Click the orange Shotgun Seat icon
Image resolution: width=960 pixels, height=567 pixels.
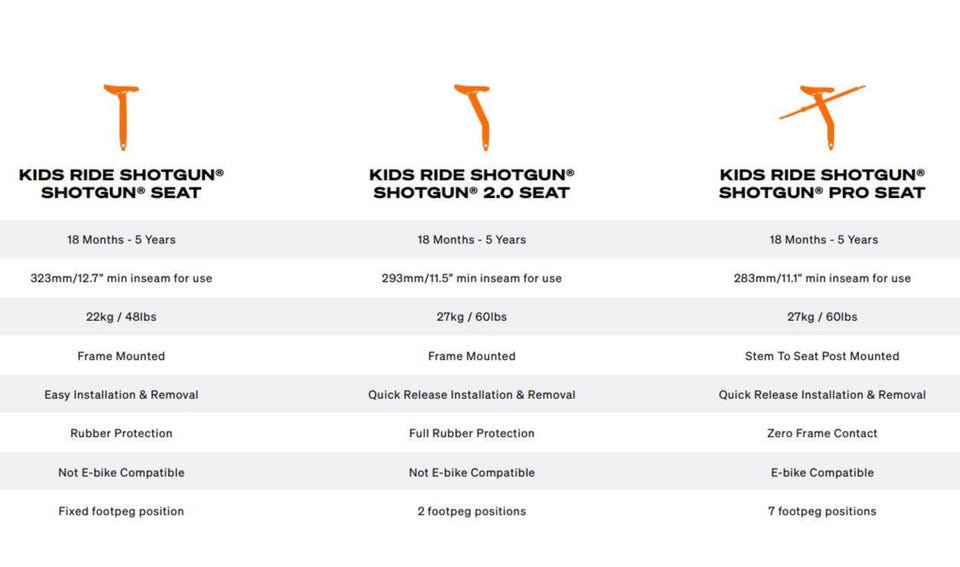click(122, 118)
